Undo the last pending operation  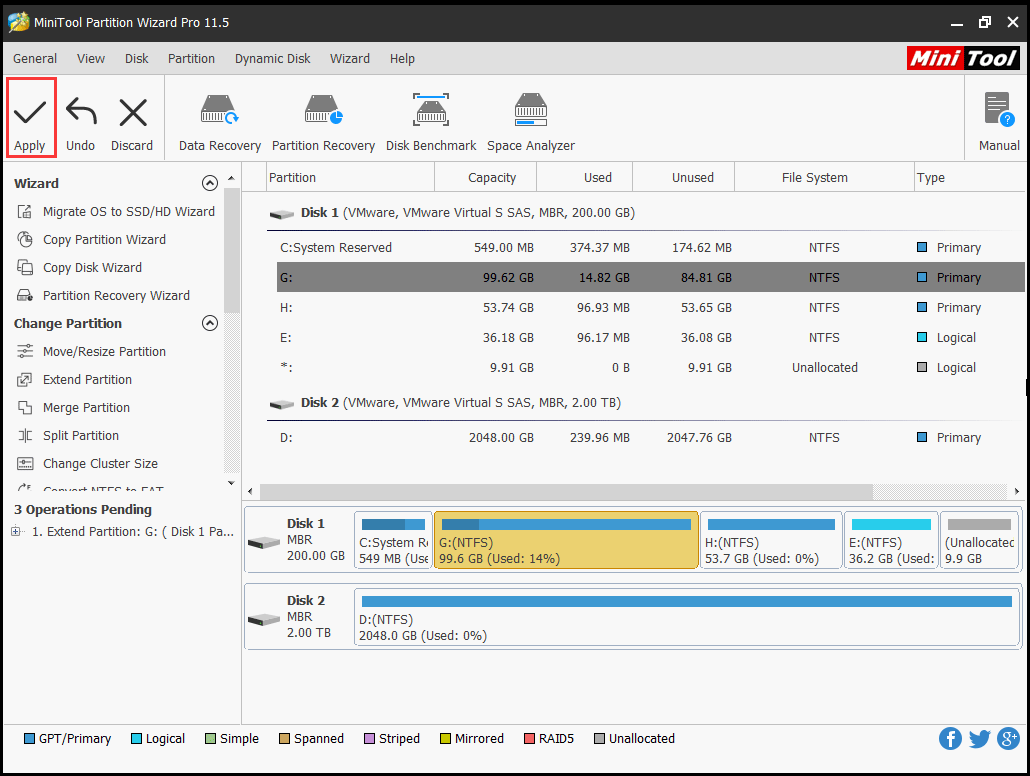pyautogui.click(x=80, y=112)
